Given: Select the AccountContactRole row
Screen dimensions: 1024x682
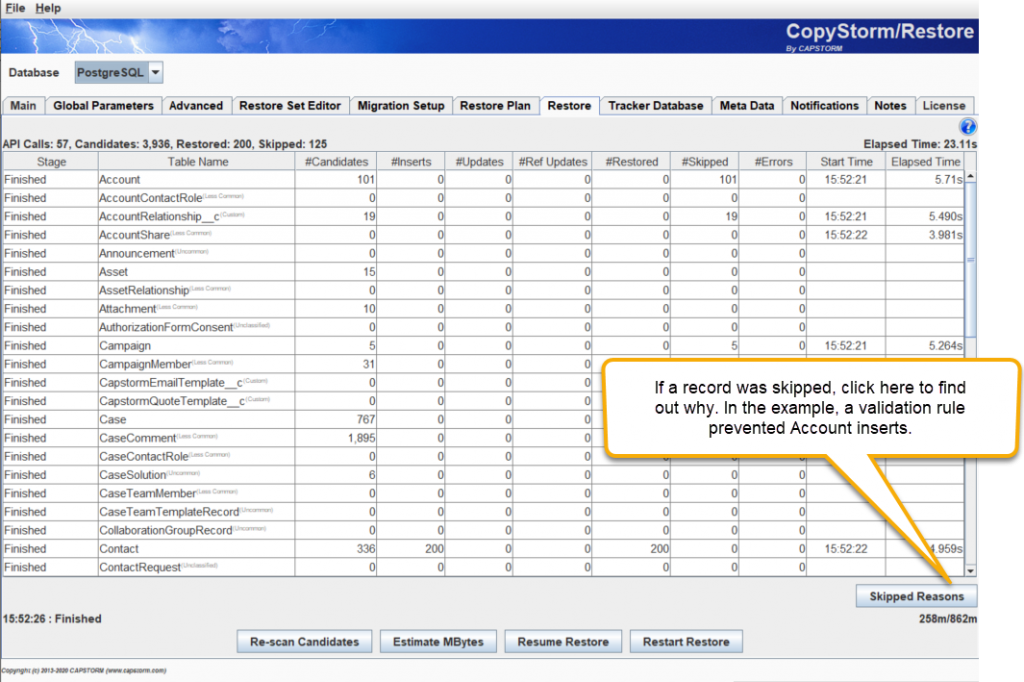Looking at the screenshot, I should (484, 198).
